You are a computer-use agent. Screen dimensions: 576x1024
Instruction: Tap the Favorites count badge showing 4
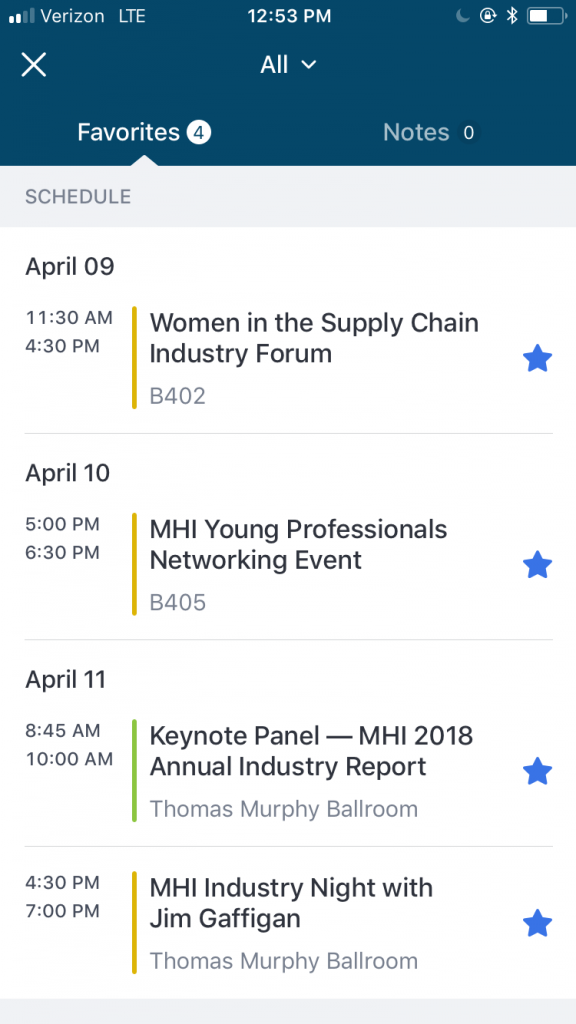[x=199, y=131]
